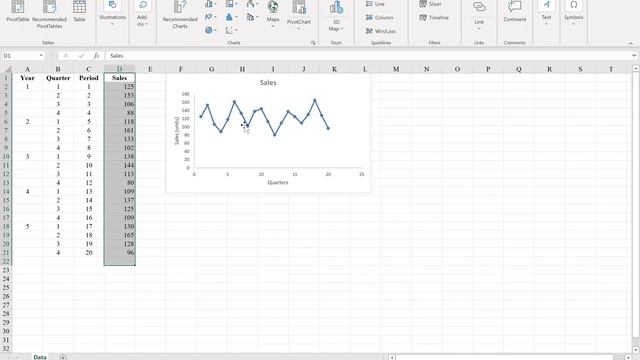
Task: Select the Data sheet tab
Action: point(40,357)
